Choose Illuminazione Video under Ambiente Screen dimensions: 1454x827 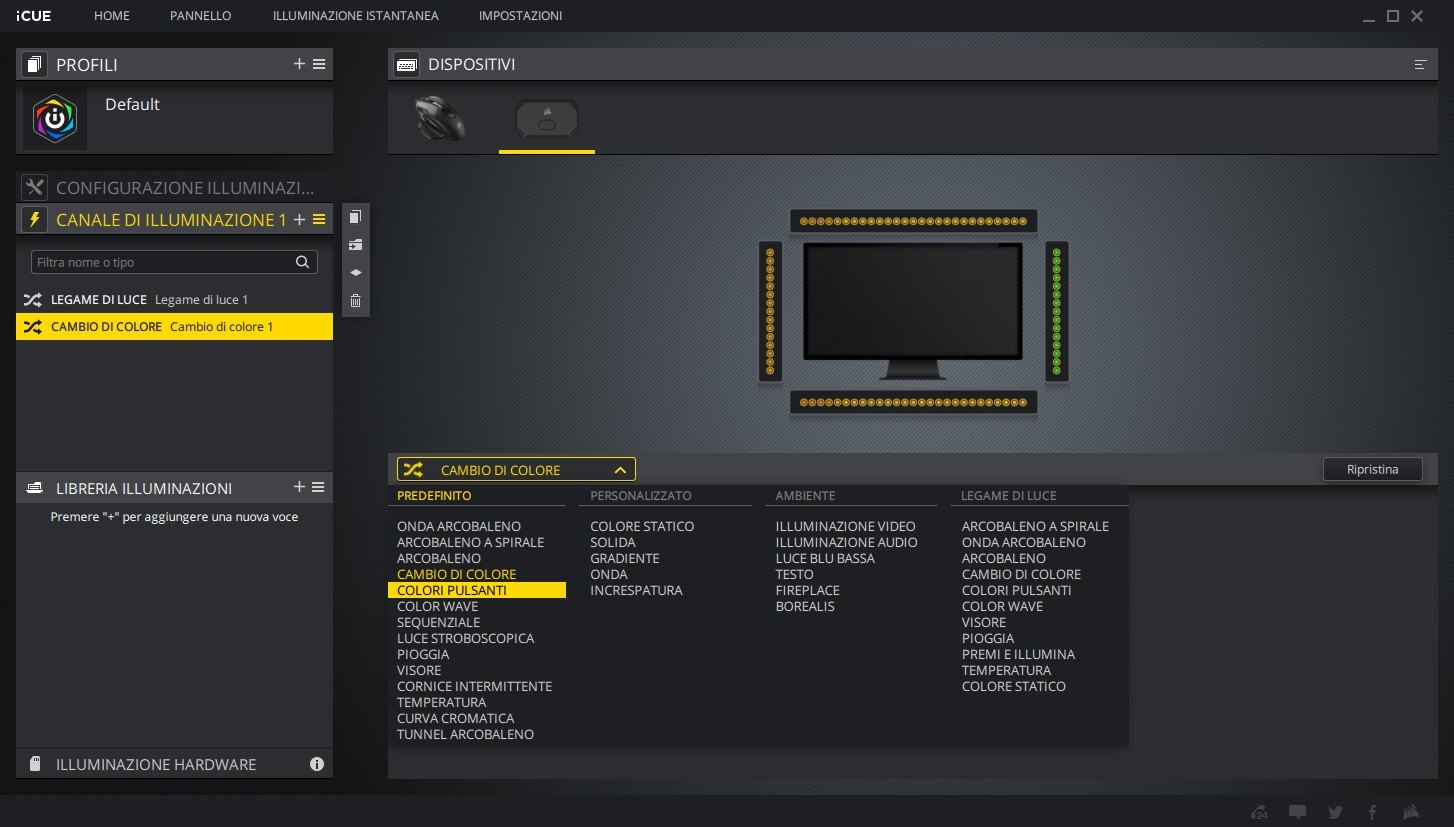(845, 526)
